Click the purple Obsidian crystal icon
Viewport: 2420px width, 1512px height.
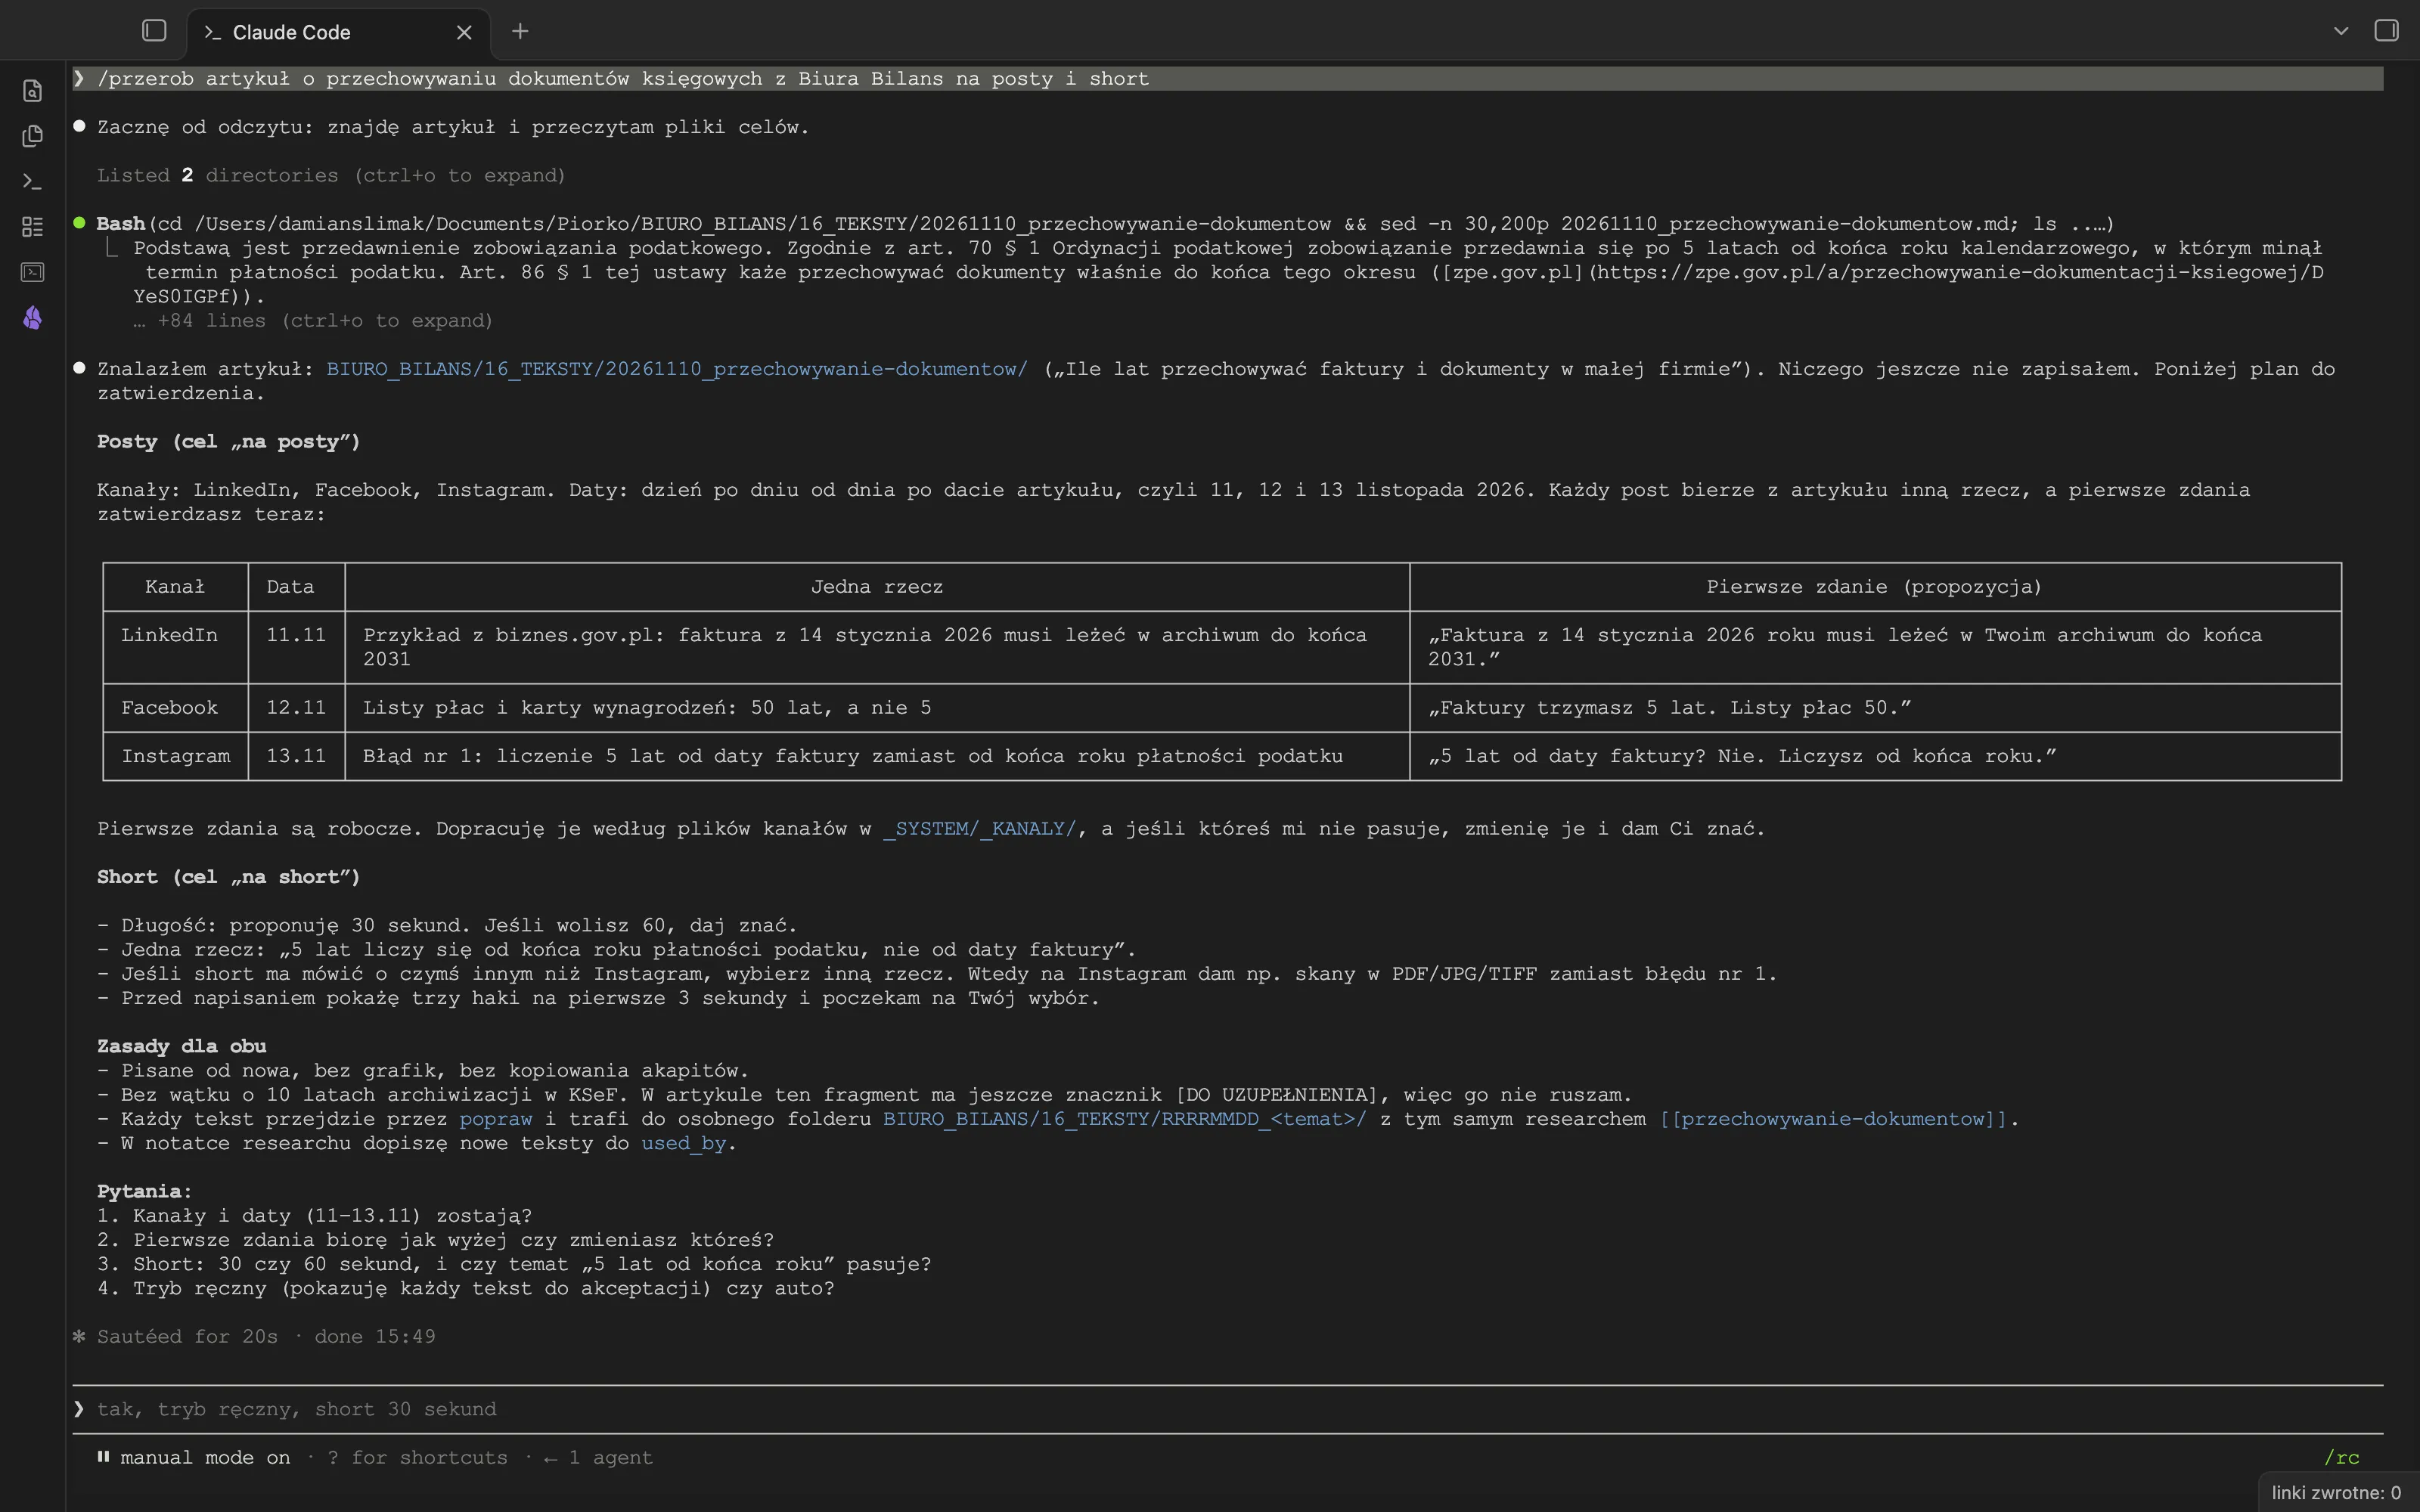pos(32,318)
